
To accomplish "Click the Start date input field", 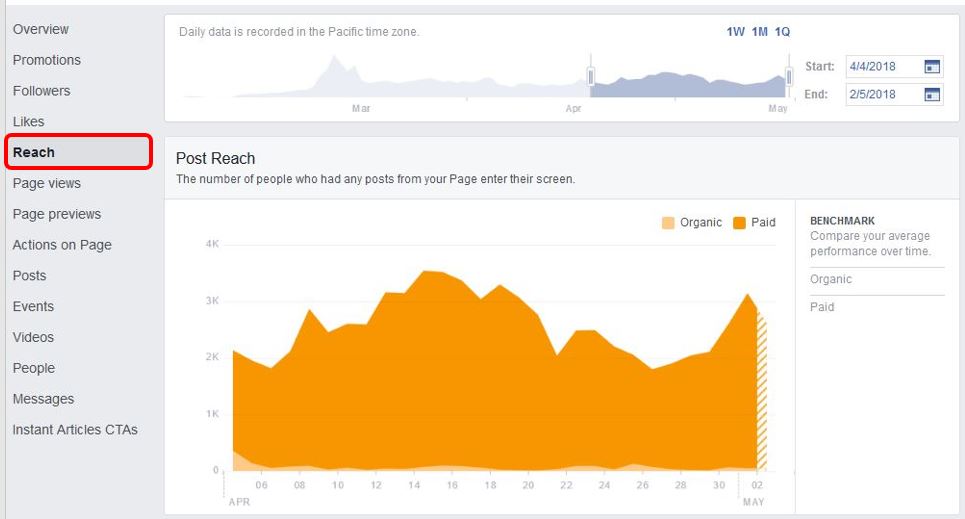I will [x=894, y=66].
